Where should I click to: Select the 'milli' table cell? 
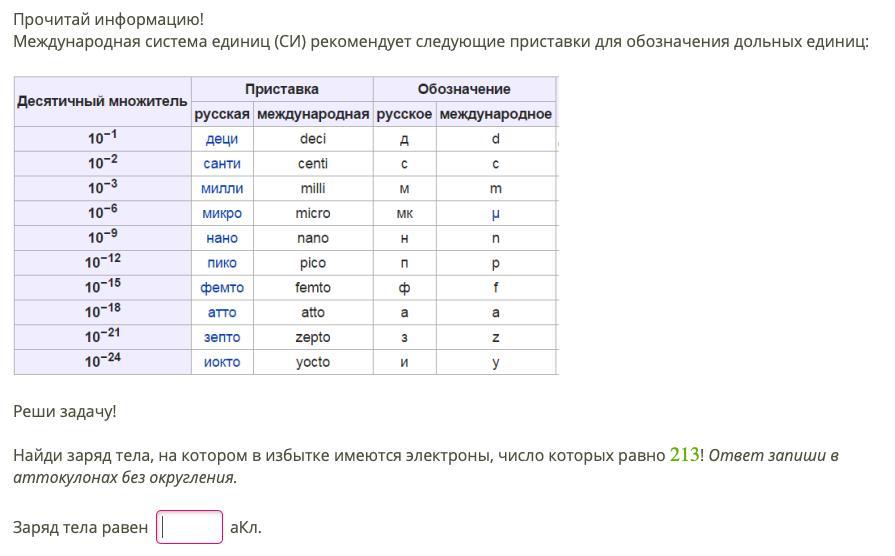(313, 188)
